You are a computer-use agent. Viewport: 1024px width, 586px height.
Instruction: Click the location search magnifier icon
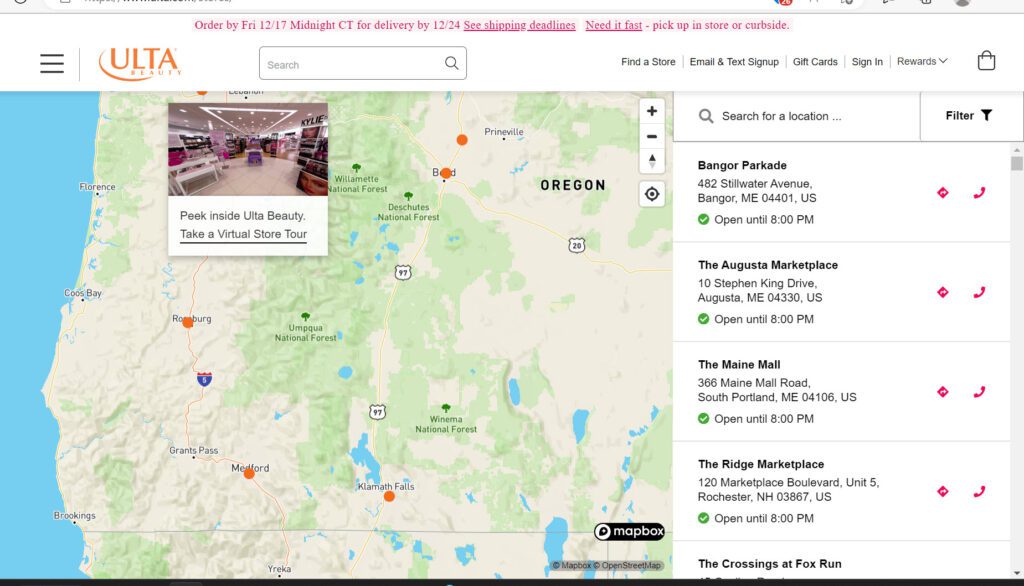tap(706, 116)
